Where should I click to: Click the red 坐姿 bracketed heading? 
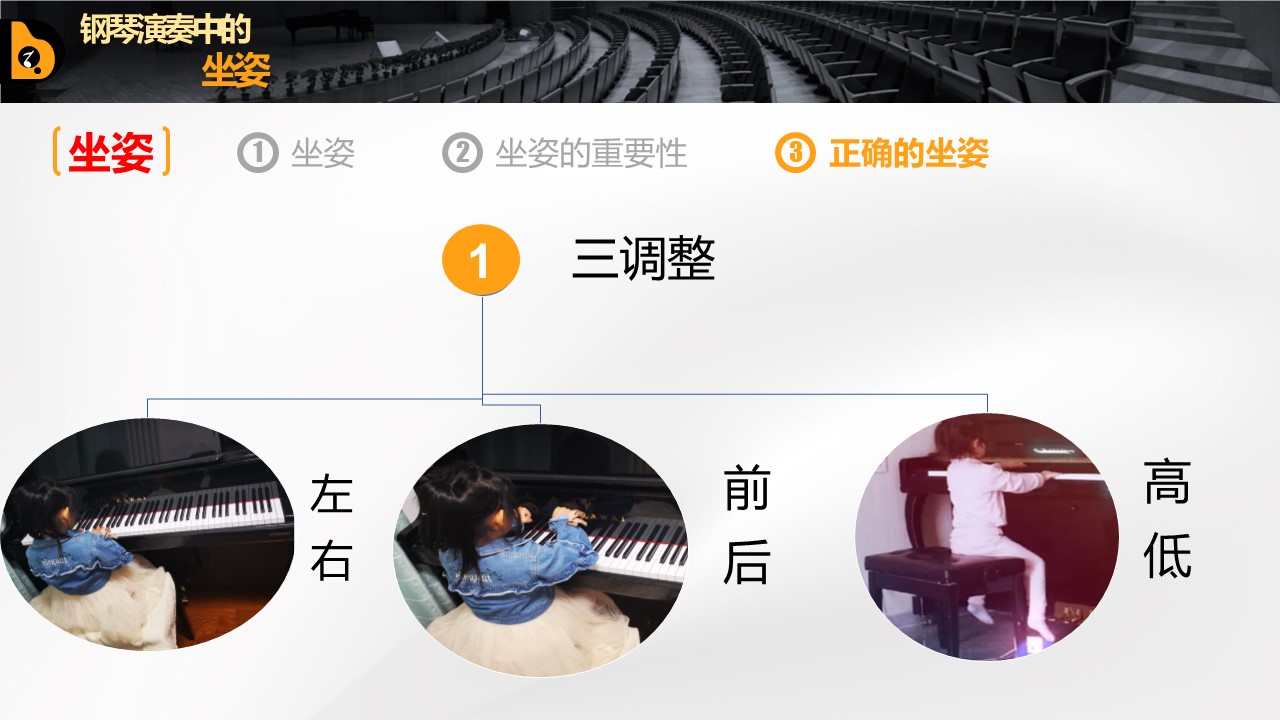(x=111, y=153)
